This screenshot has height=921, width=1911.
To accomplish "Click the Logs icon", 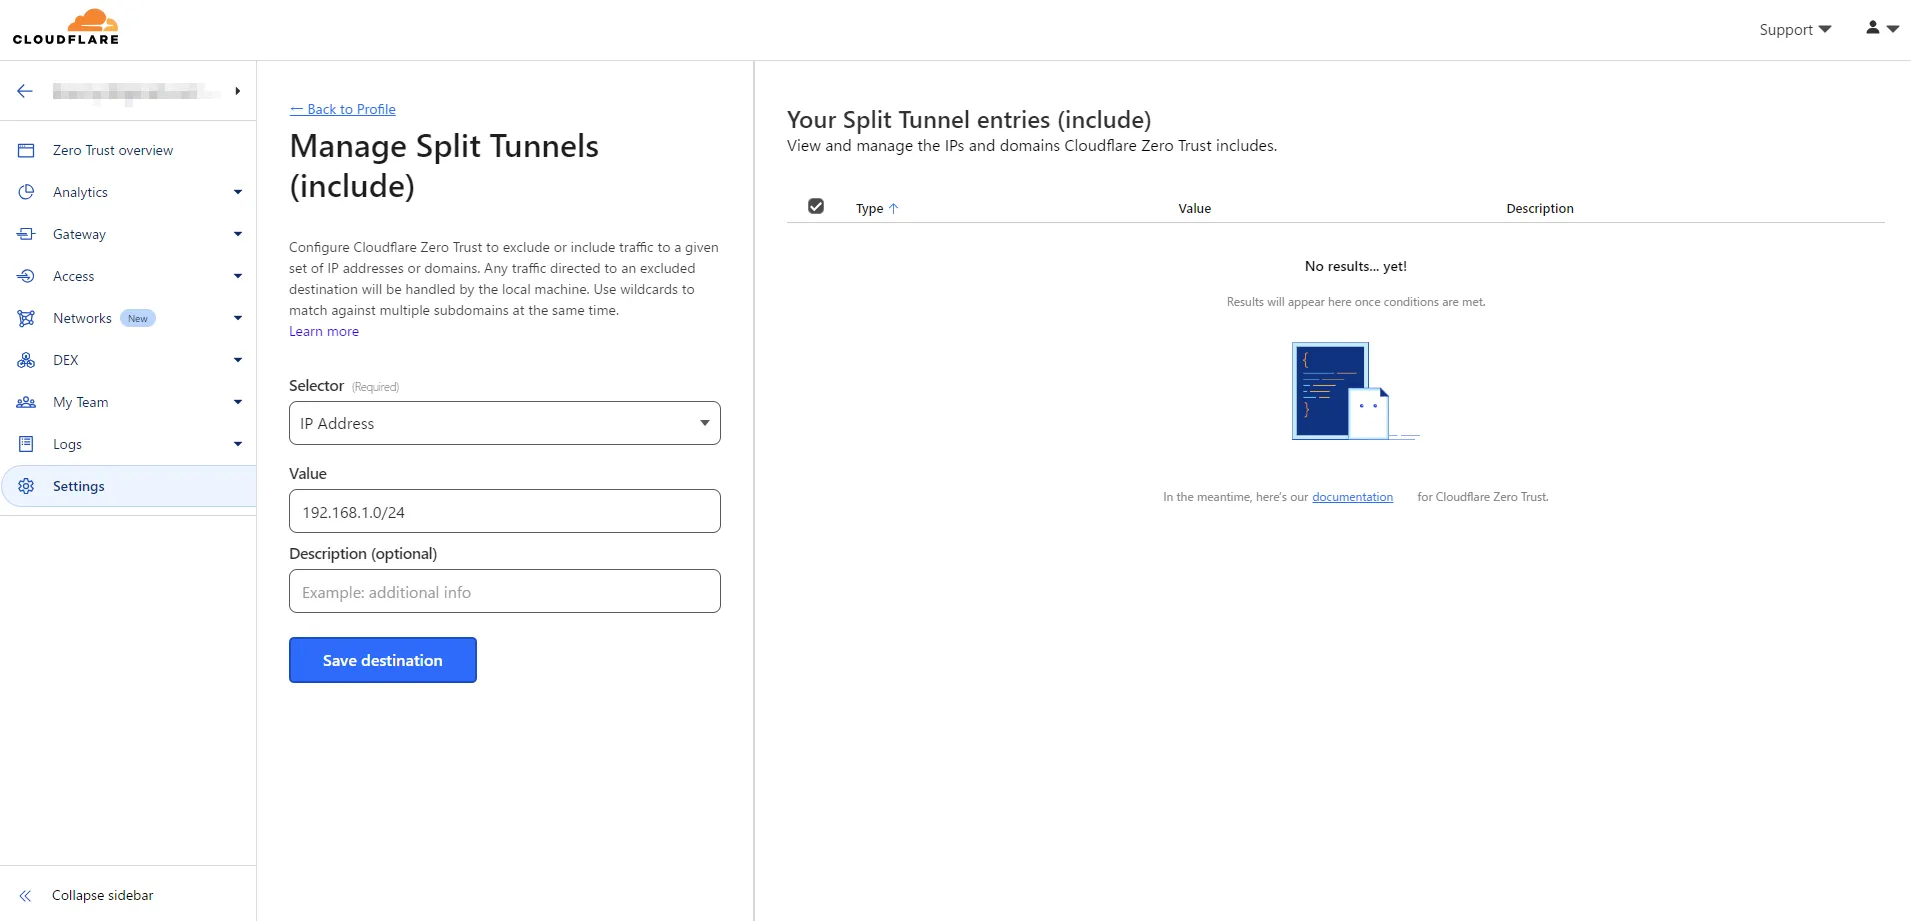I will [26, 444].
